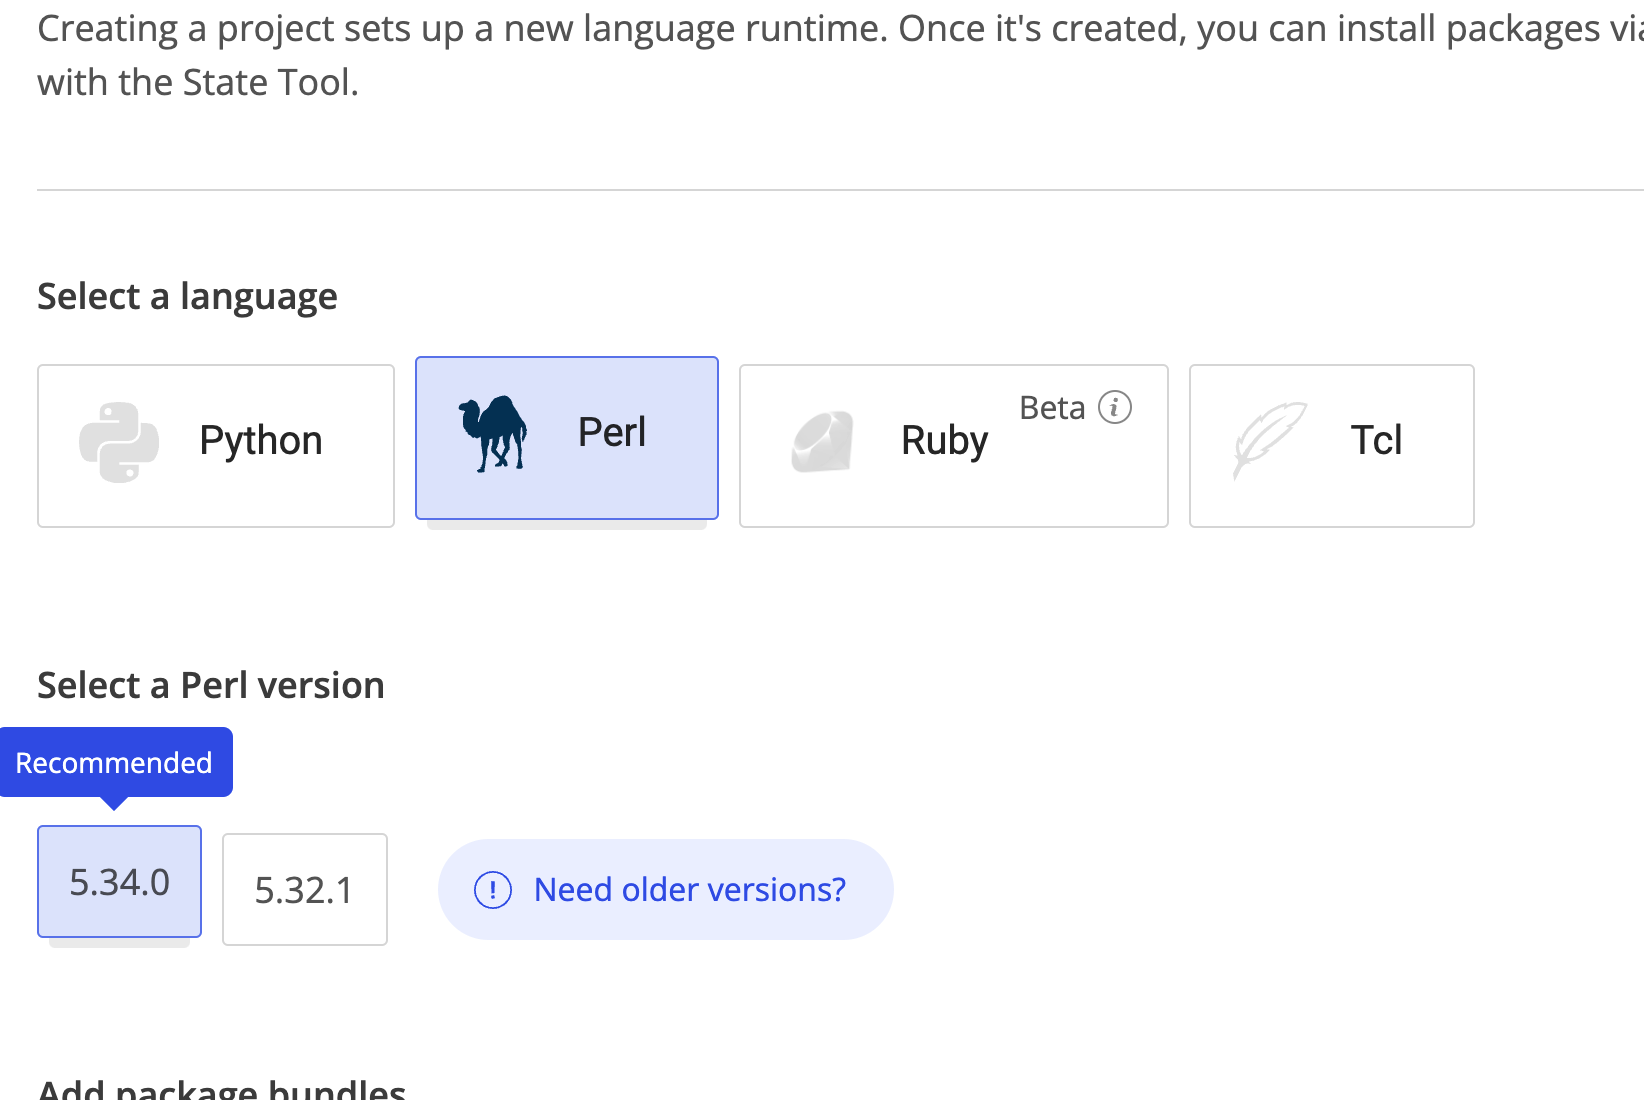Click the Tcl feather icon
1644x1100 pixels.
coord(1269,440)
